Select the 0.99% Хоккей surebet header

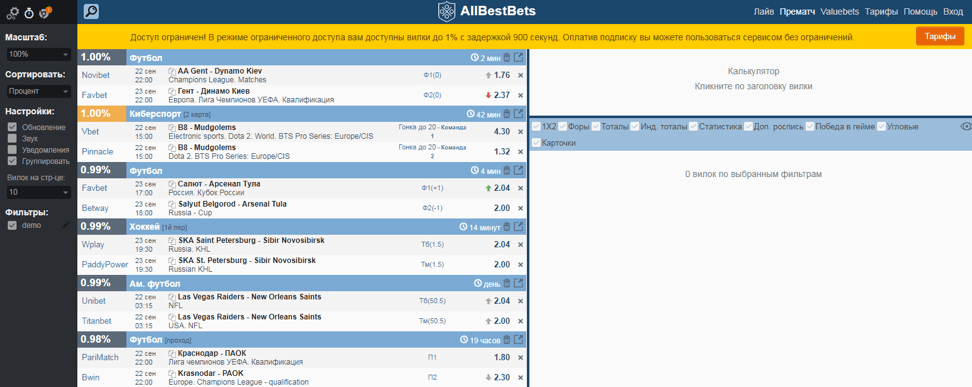pyautogui.click(x=302, y=227)
